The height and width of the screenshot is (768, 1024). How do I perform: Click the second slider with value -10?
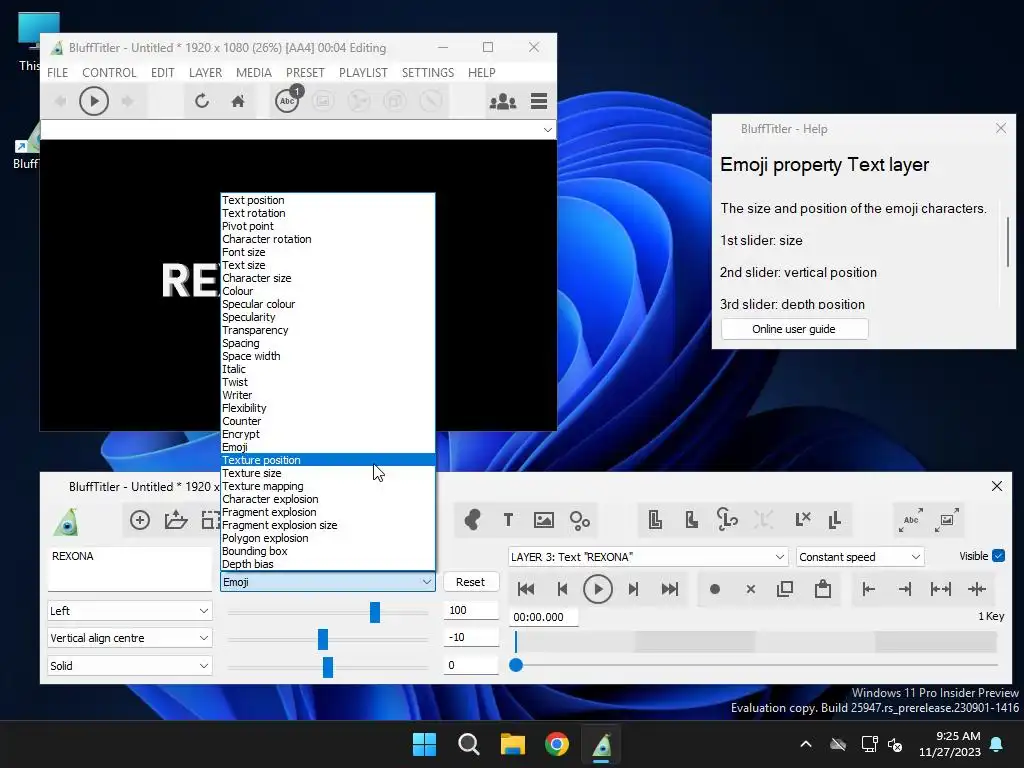pos(323,639)
